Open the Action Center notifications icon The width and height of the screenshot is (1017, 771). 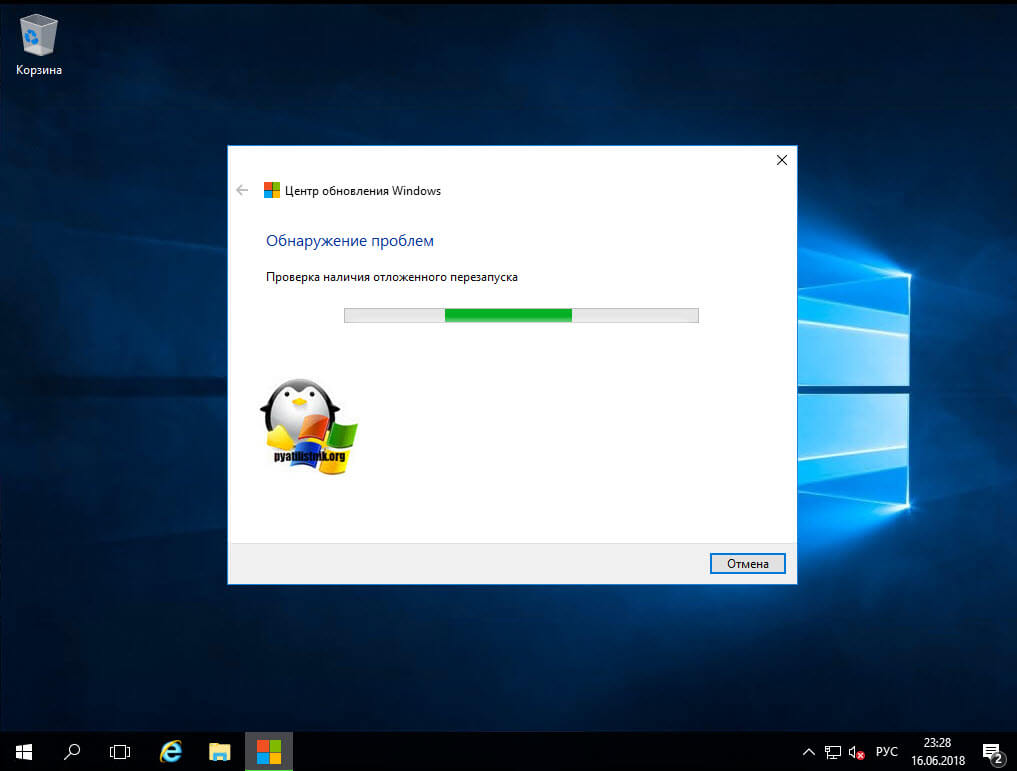(x=992, y=752)
